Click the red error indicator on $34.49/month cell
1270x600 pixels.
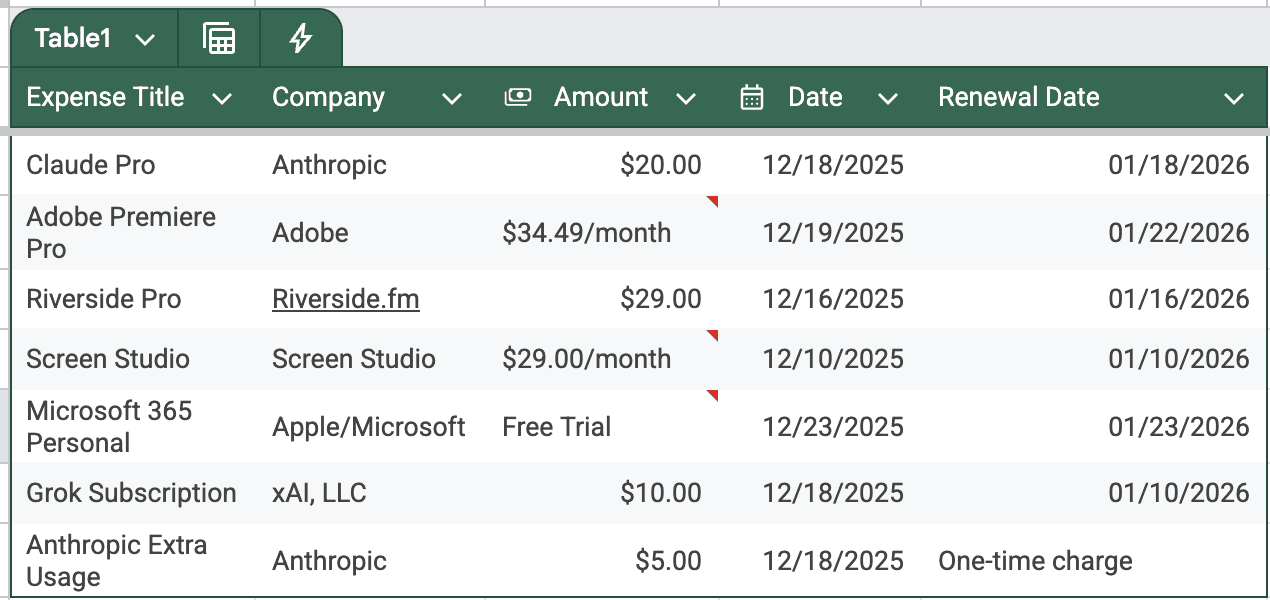(711, 203)
